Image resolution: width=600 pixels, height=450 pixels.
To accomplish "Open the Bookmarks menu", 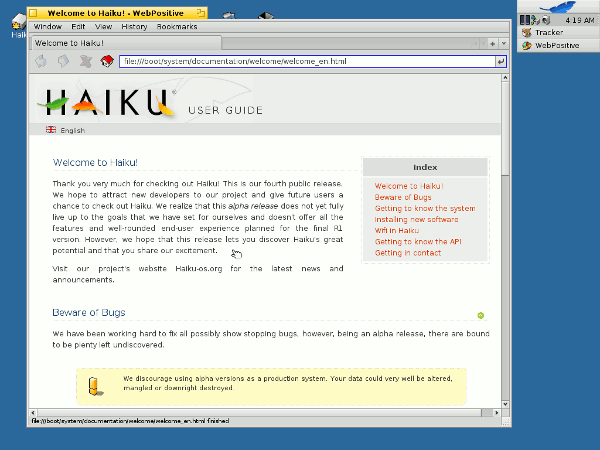I will click(x=177, y=27).
